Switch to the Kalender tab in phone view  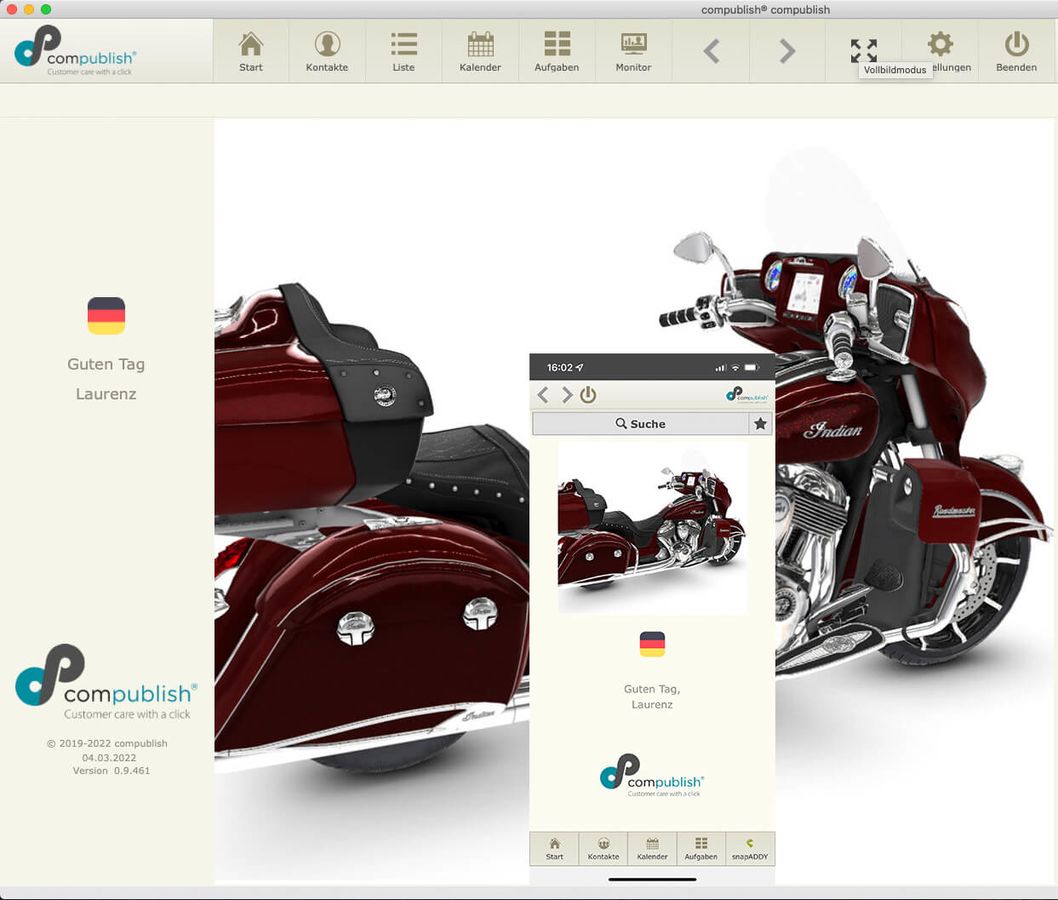pos(652,849)
